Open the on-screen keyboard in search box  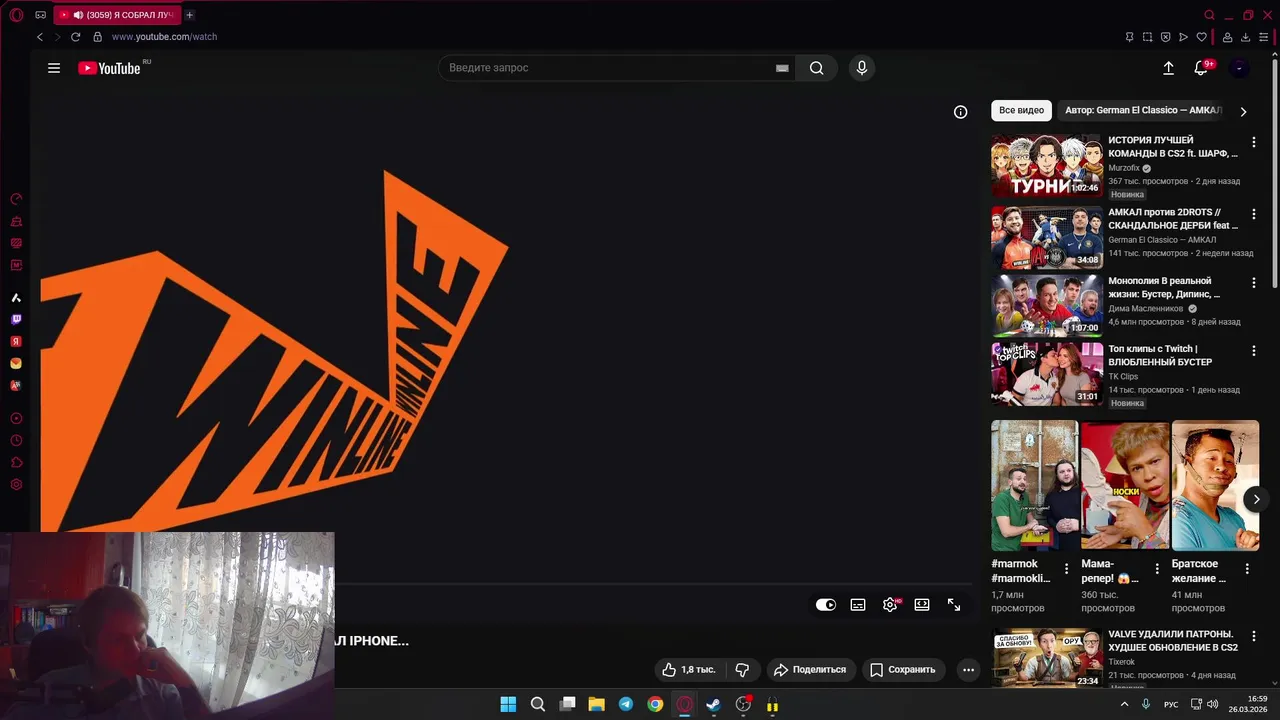[782, 68]
